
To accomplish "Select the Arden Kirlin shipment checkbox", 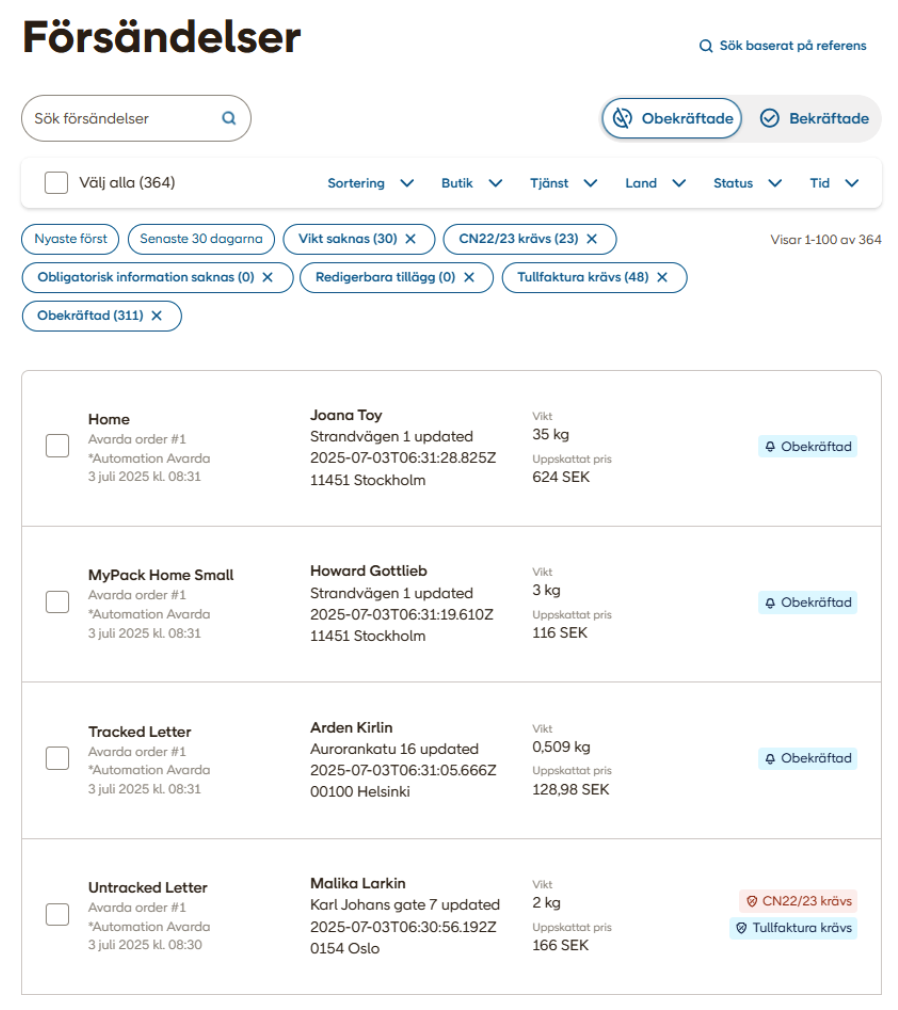I will (x=57, y=758).
